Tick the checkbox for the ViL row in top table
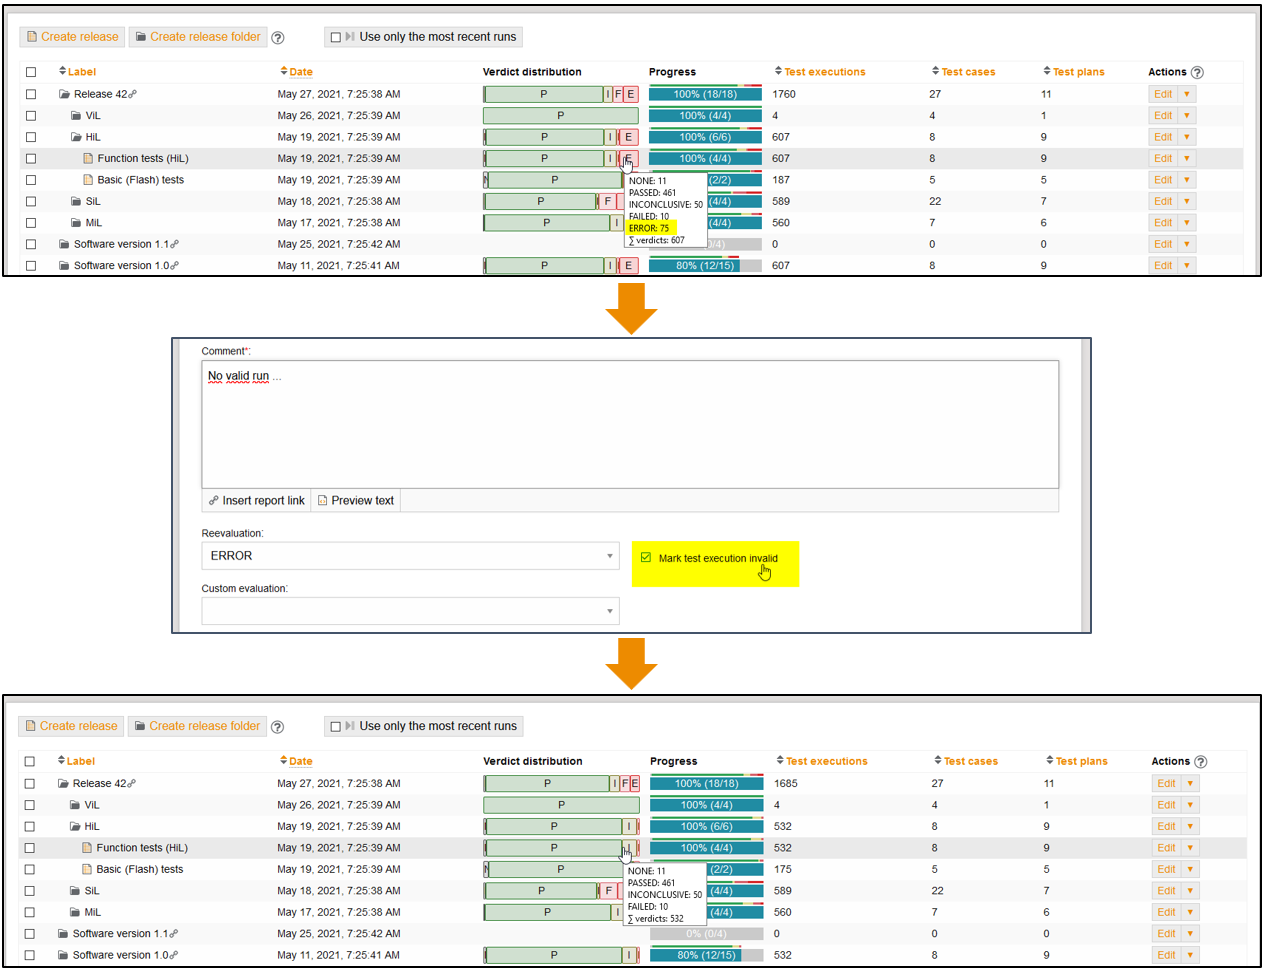Image resolution: width=1265 pixels, height=972 pixels. tap(31, 116)
